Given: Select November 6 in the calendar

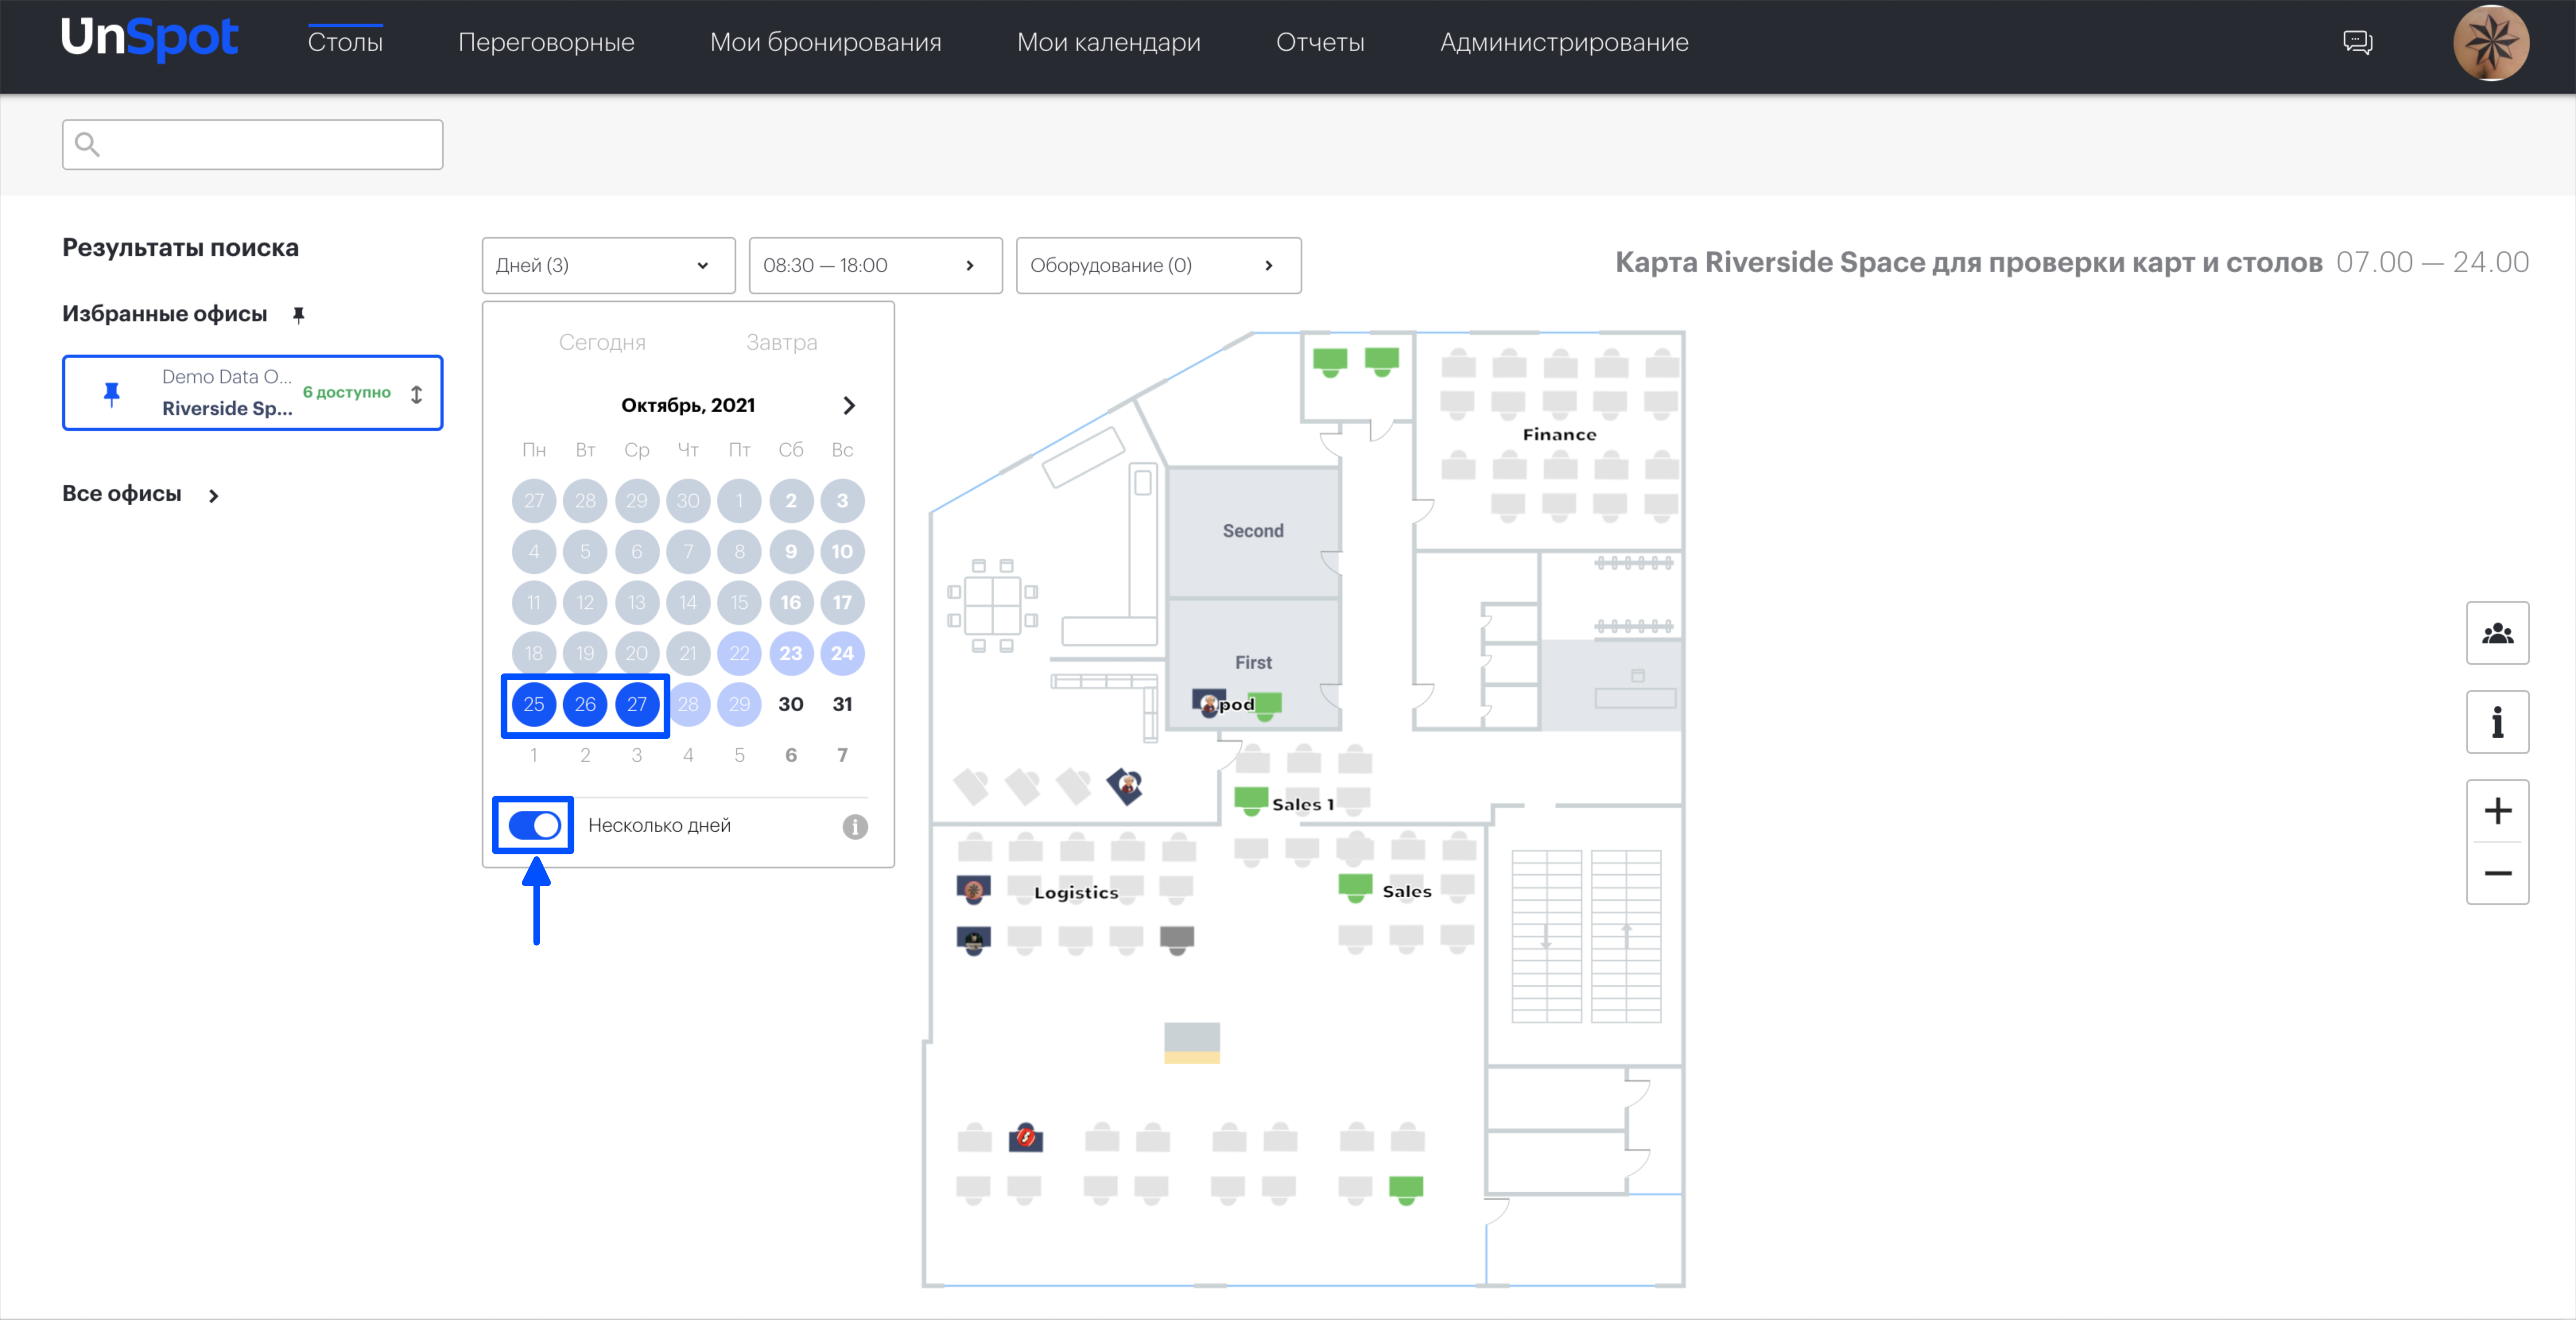Looking at the screenshot, I should point(791,756).
